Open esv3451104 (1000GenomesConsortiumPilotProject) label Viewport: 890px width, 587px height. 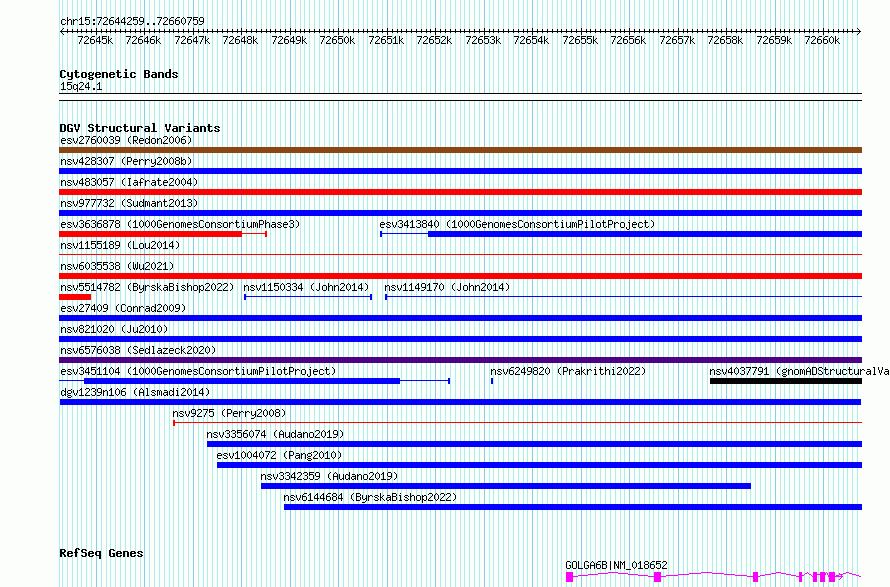[198, 371]
